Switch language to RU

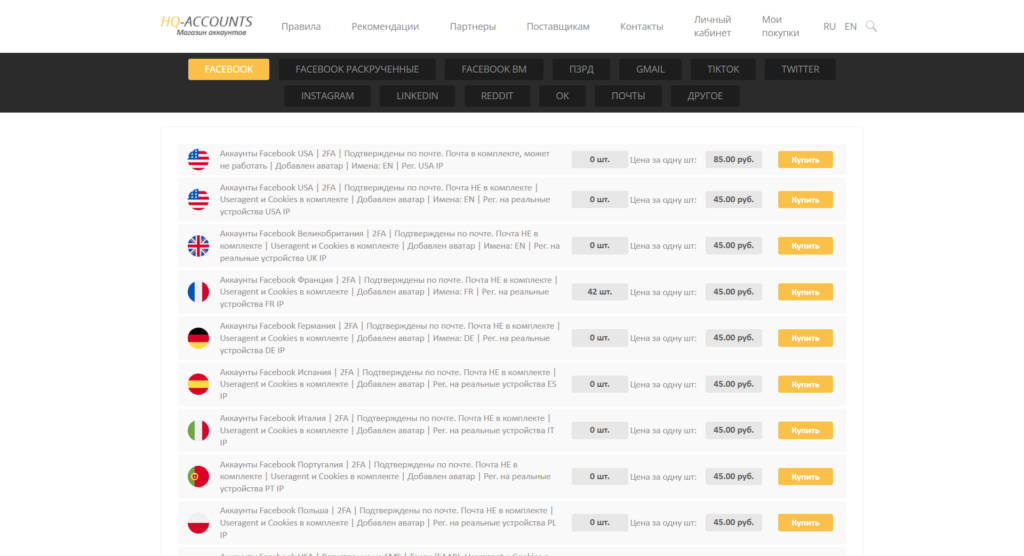coord(829,26)
